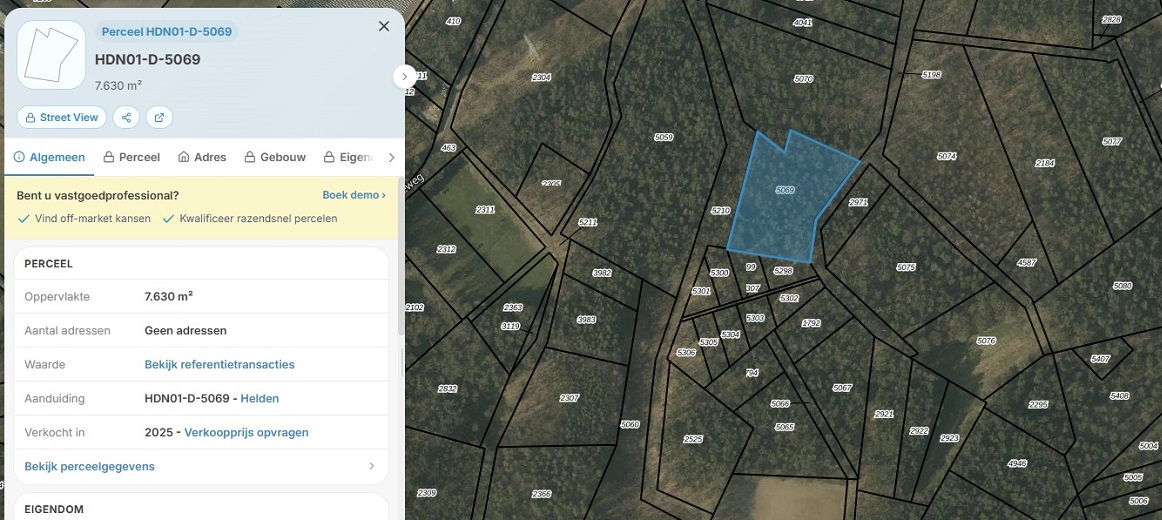Expand Bekijk perceelgegevens chevron
This screenshot has width=1162, height=520.
[372, 467]
